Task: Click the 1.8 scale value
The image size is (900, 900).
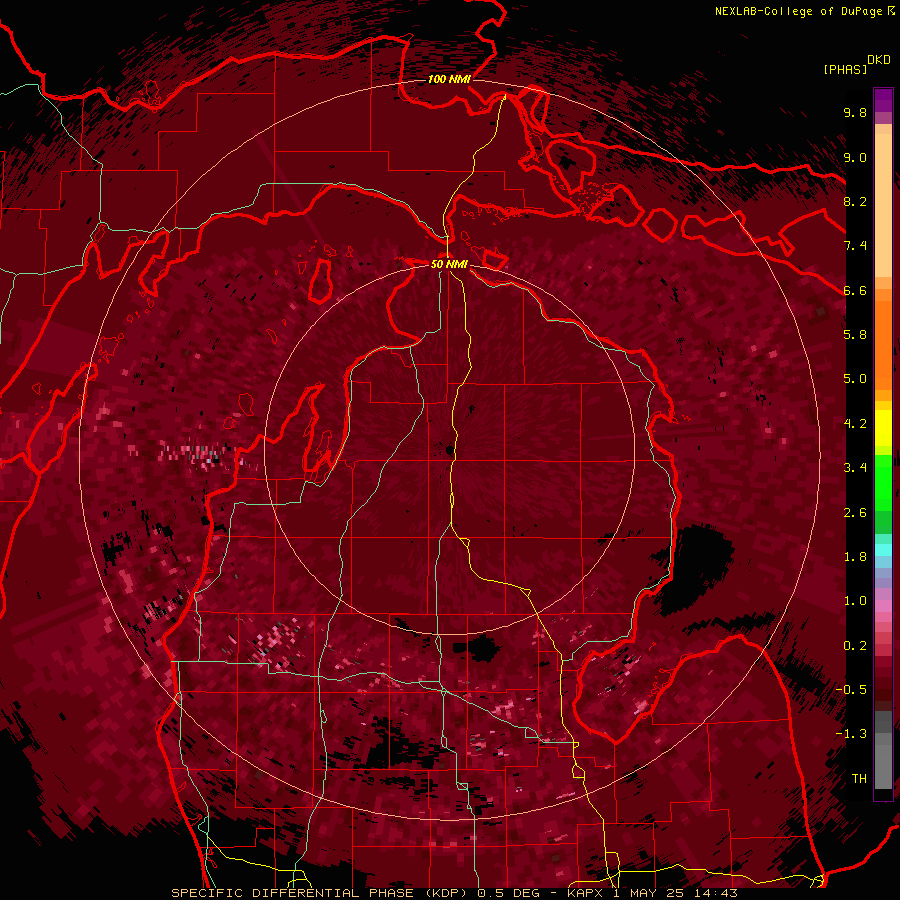Action: pyautogui.click(x=855, y=557)
